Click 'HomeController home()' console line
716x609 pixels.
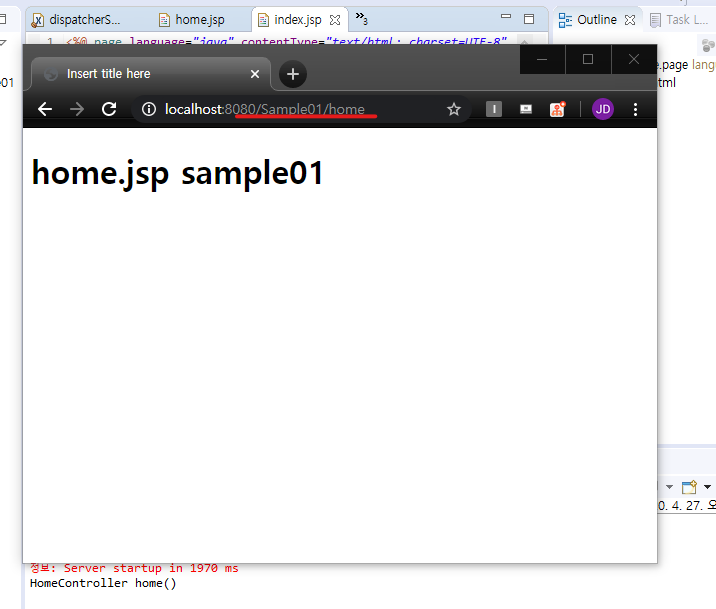click(103, 583)
